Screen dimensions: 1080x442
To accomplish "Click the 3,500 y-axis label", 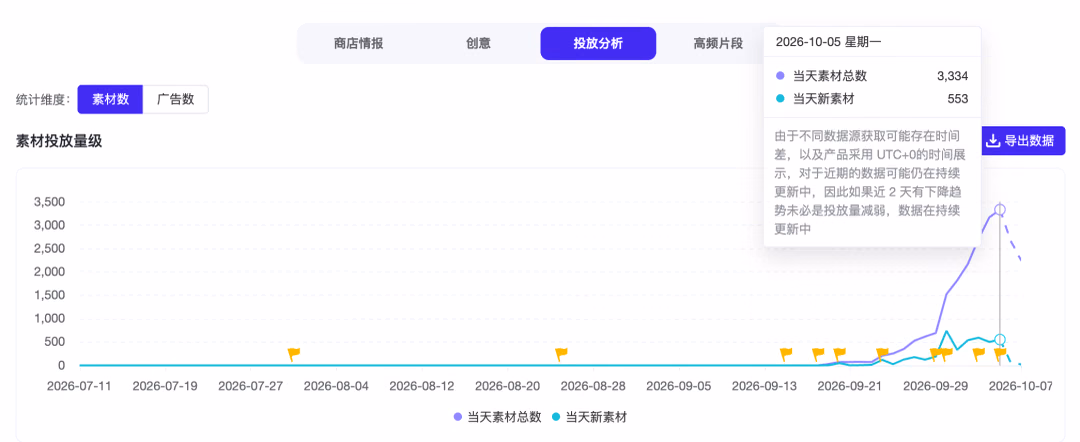I will coord(49,202).
